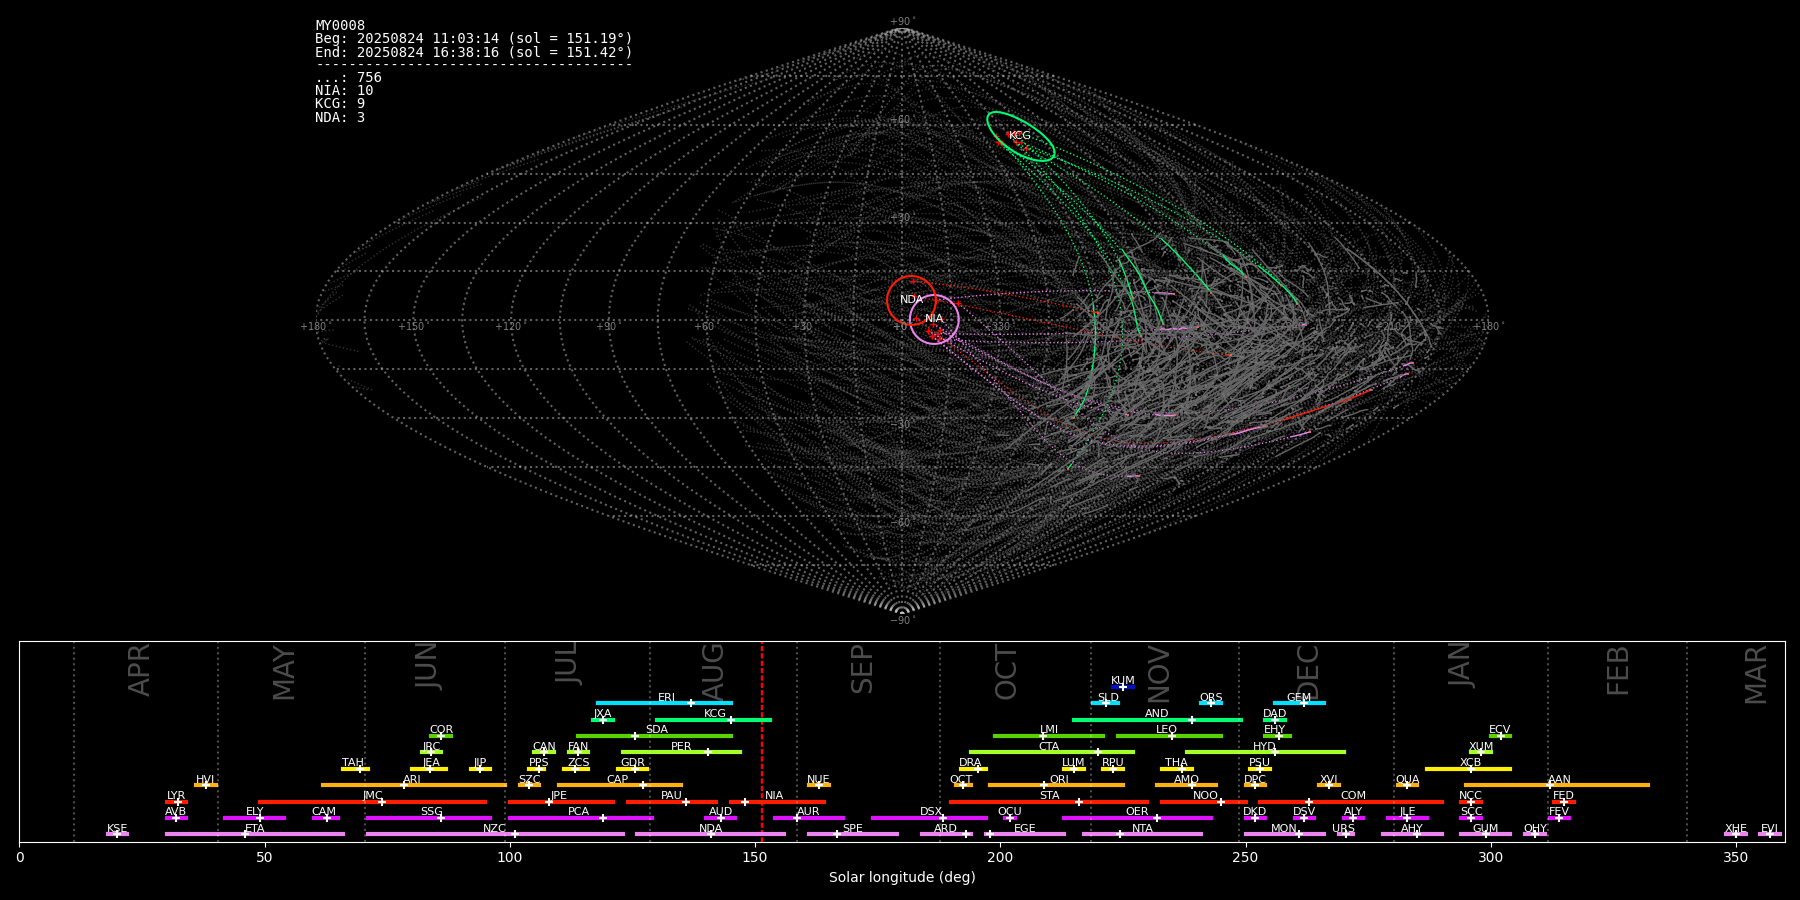
Task: Select the HYD shower bar
Action: (1265, 752)
